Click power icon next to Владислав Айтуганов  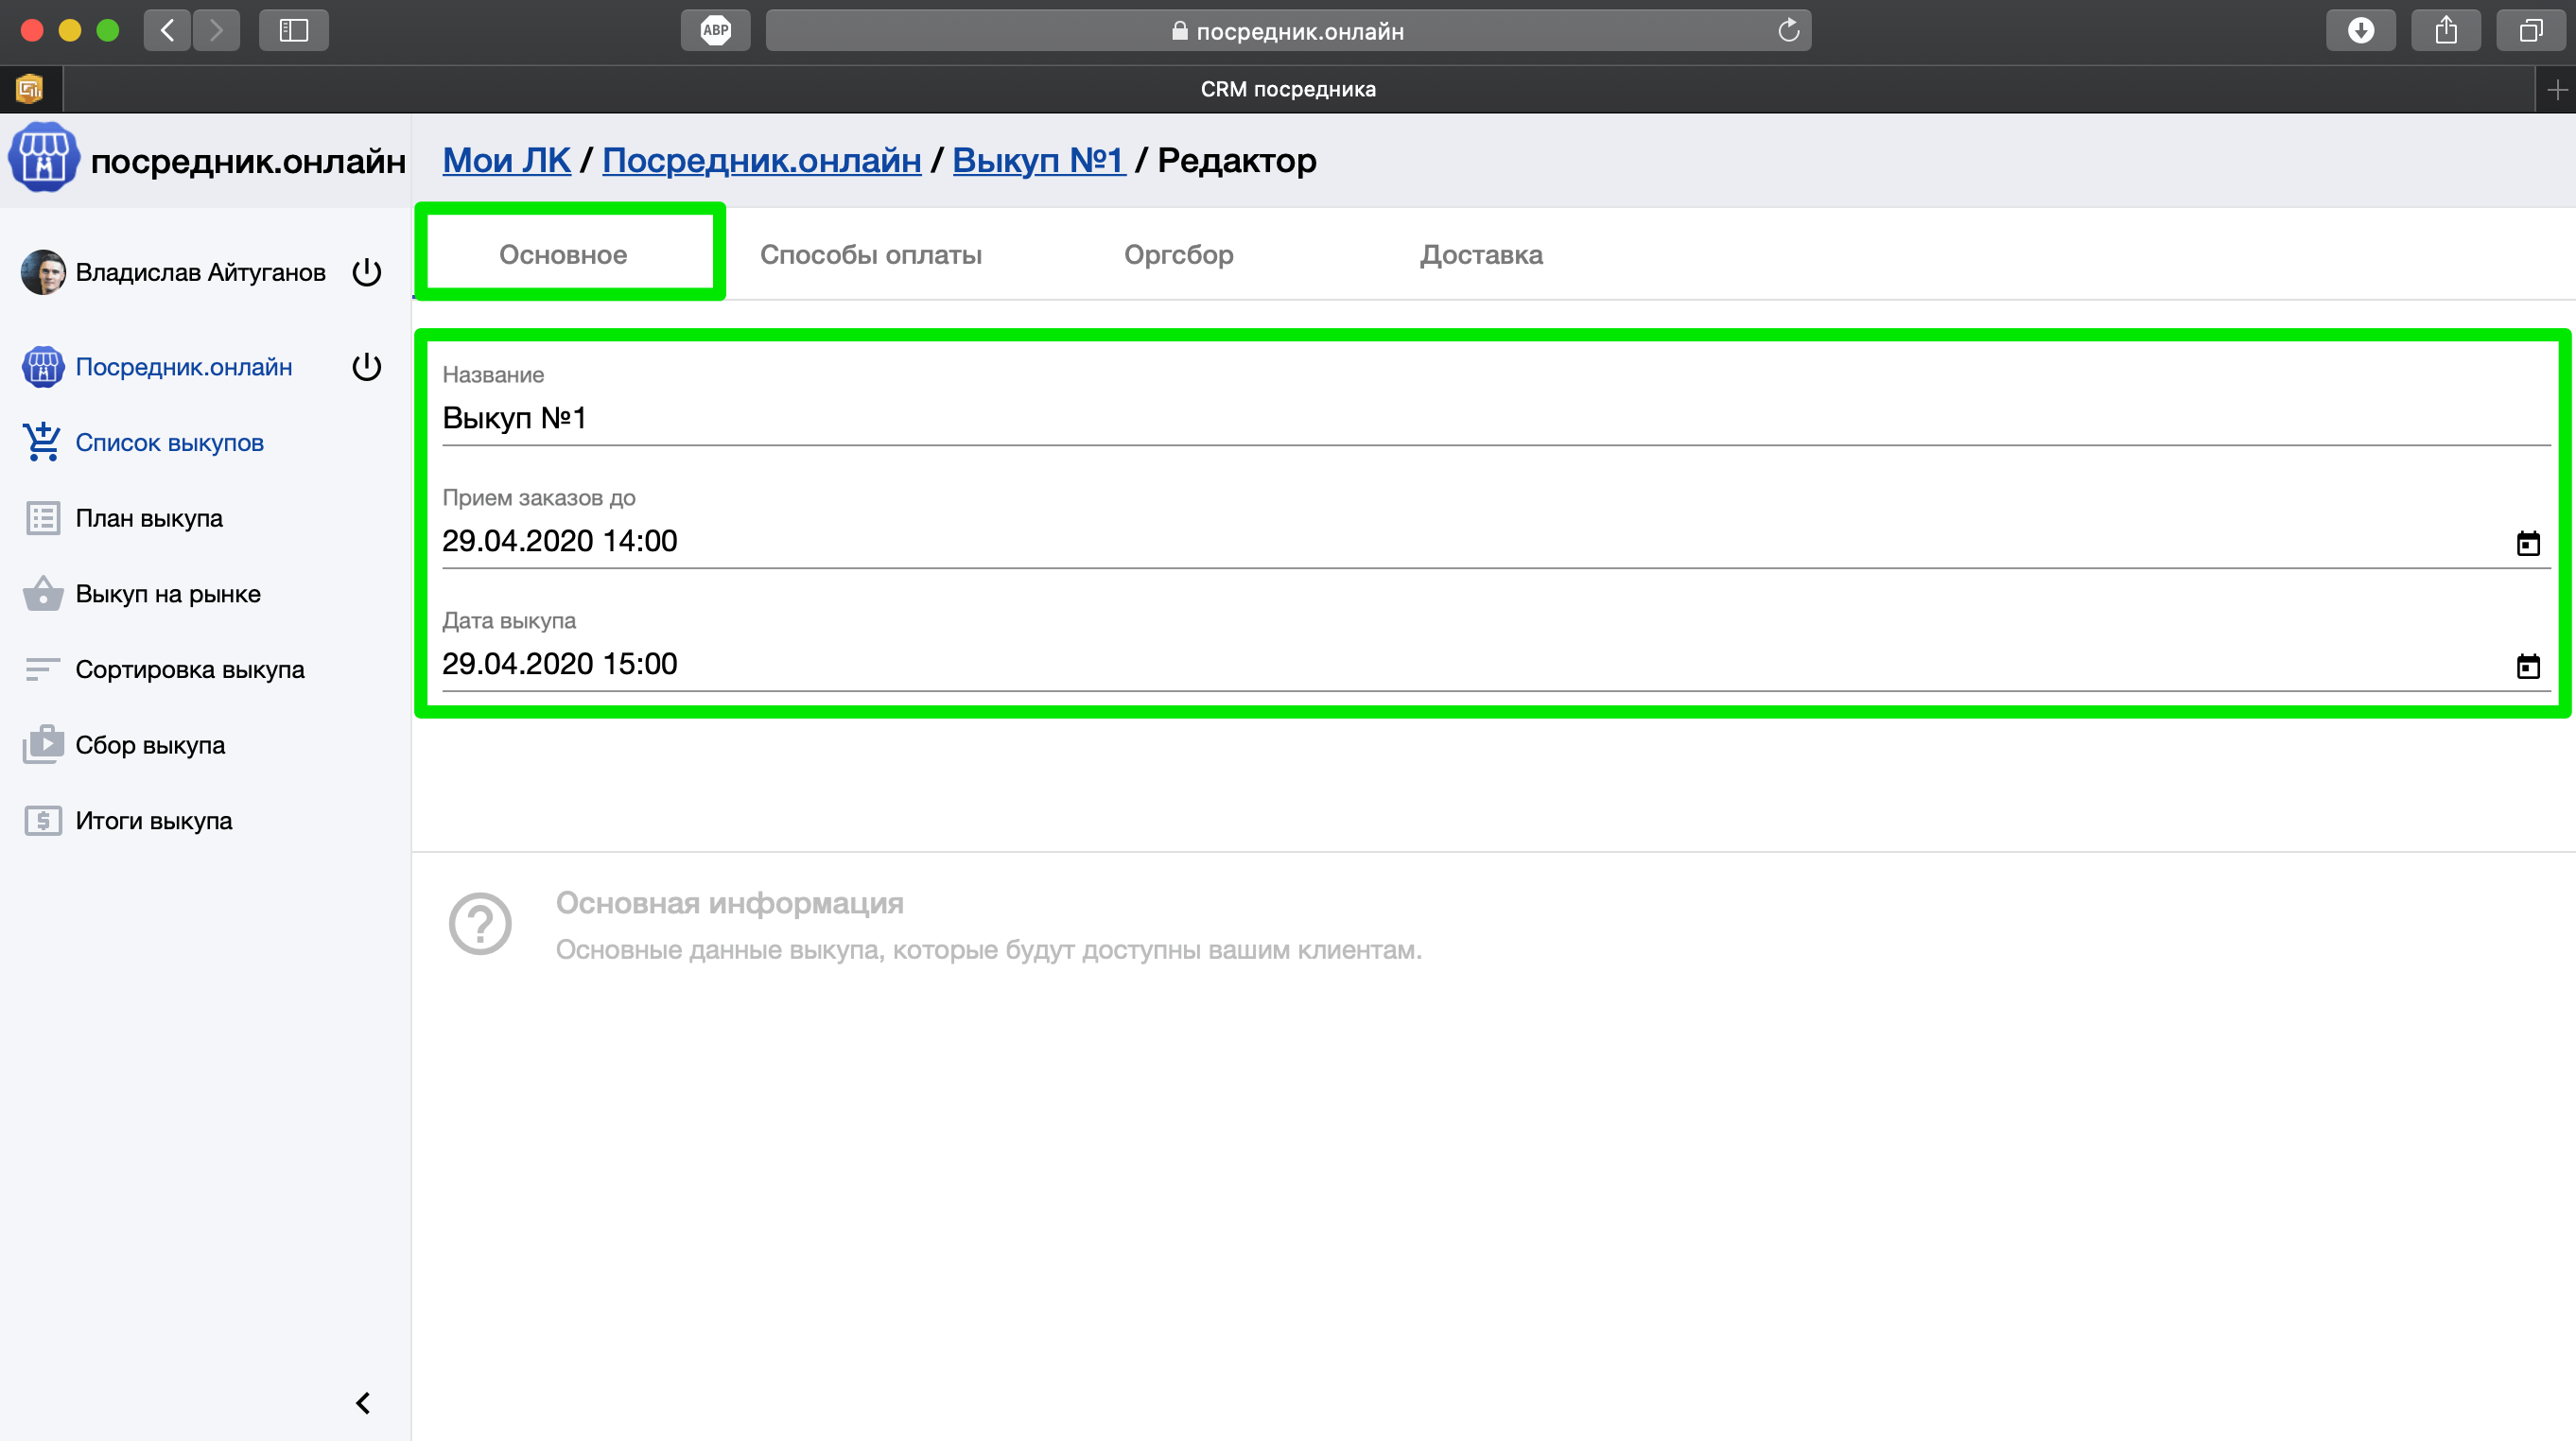[367, 272]
